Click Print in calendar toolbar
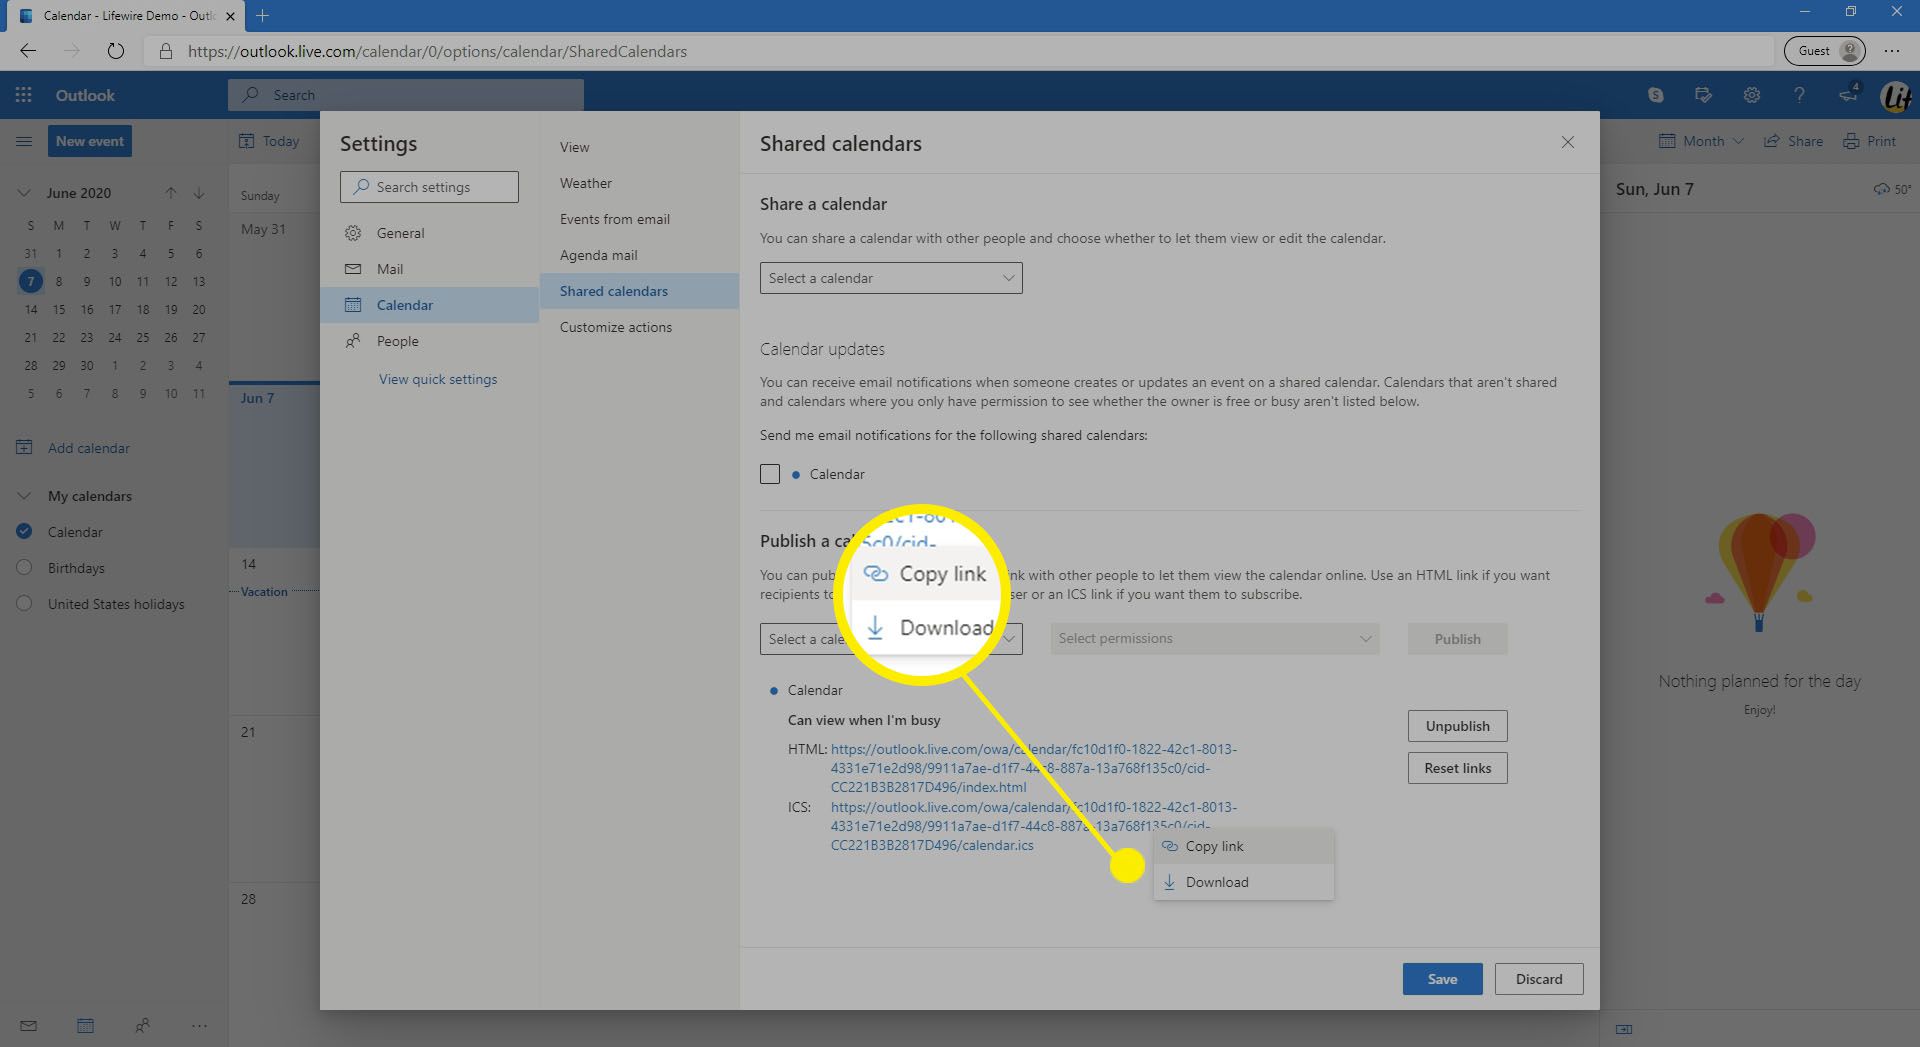The width and height of the screenshot is (1920, 1047). point(1869,141)
